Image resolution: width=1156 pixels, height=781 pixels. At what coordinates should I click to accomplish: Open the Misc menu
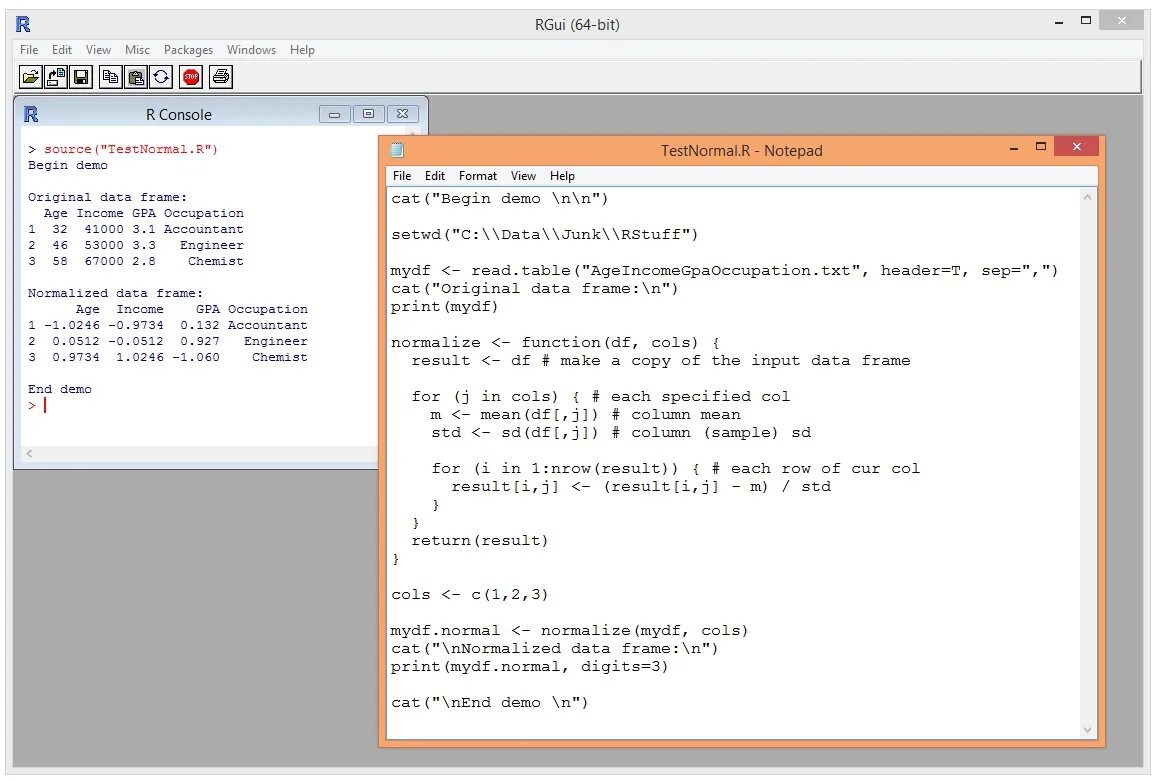pos(137,49)
